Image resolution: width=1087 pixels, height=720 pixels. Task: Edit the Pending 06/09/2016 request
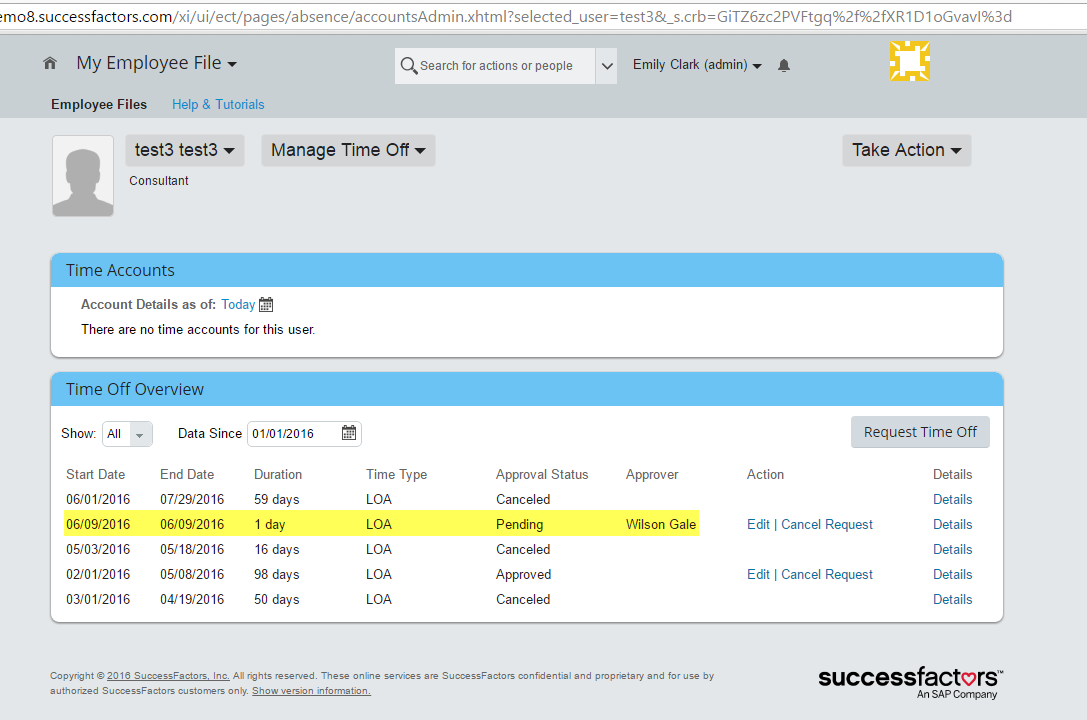coord(758,525)
